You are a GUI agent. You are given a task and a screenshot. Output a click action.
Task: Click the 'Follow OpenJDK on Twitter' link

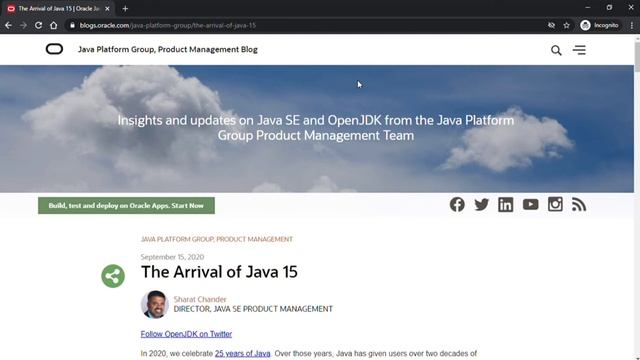186,334
